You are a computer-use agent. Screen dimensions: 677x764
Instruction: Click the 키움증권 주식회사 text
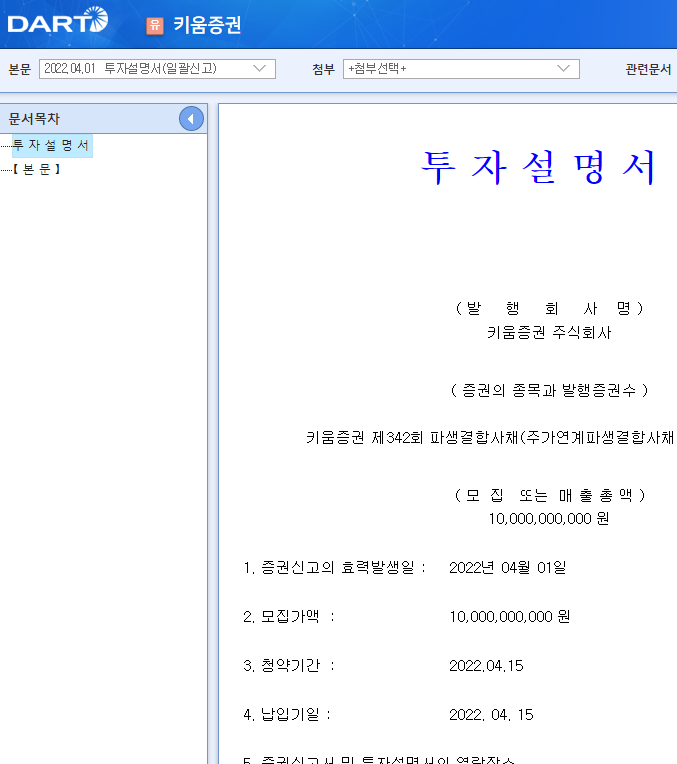[x=549, y=332]
